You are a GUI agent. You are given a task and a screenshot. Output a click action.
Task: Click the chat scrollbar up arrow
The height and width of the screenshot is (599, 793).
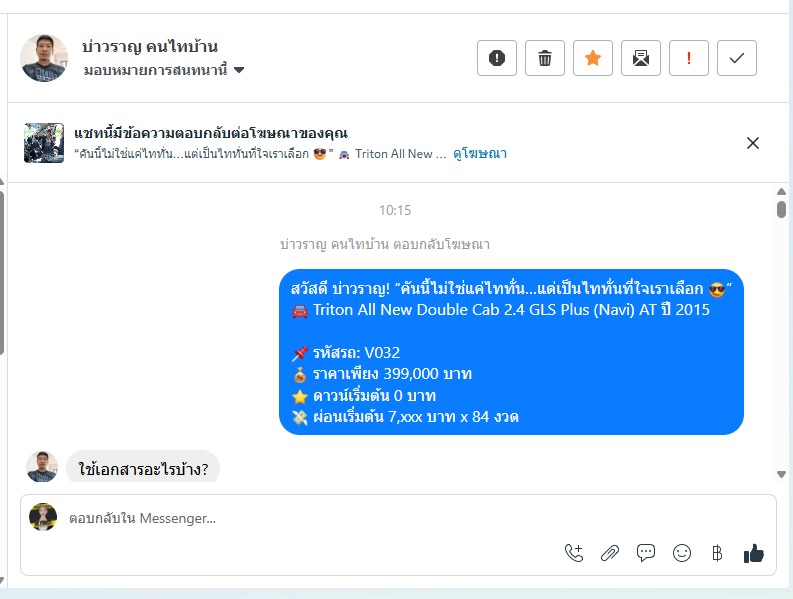click(x=781, y=191)
